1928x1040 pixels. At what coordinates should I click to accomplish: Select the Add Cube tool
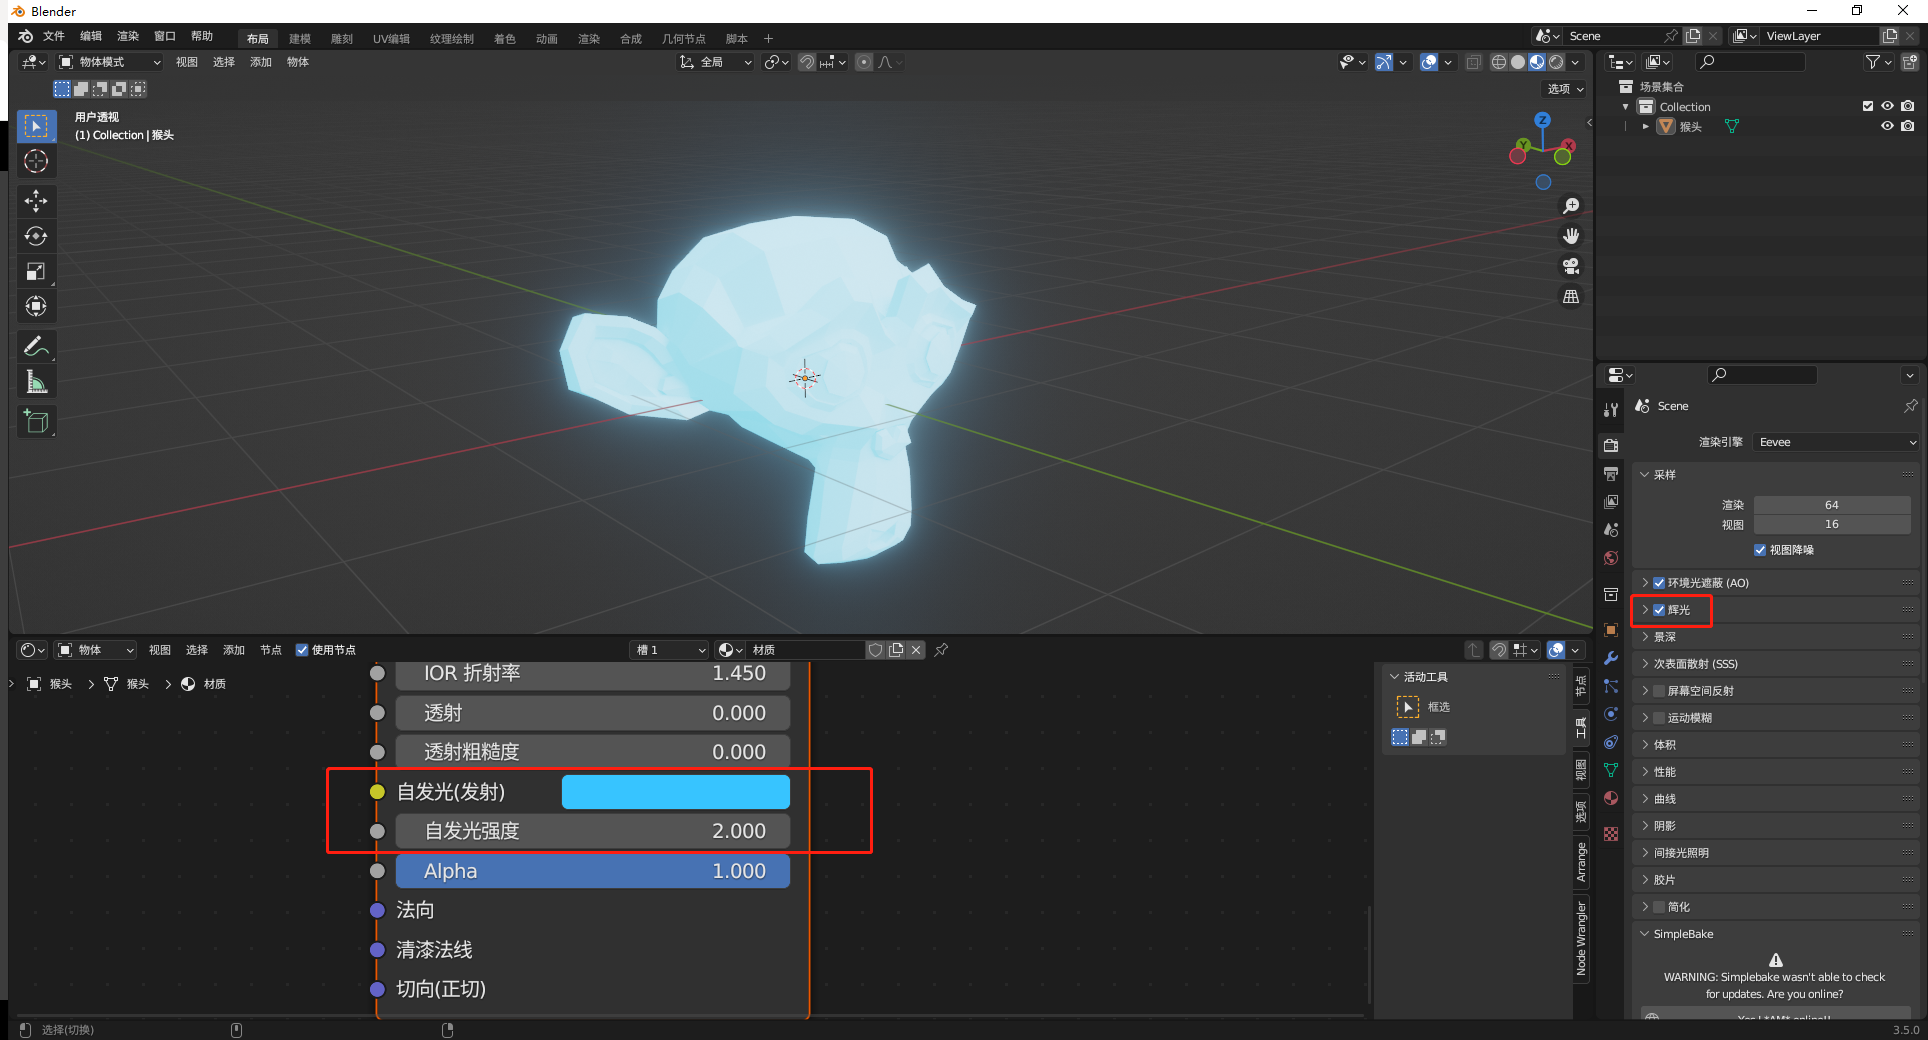(36, 421)
